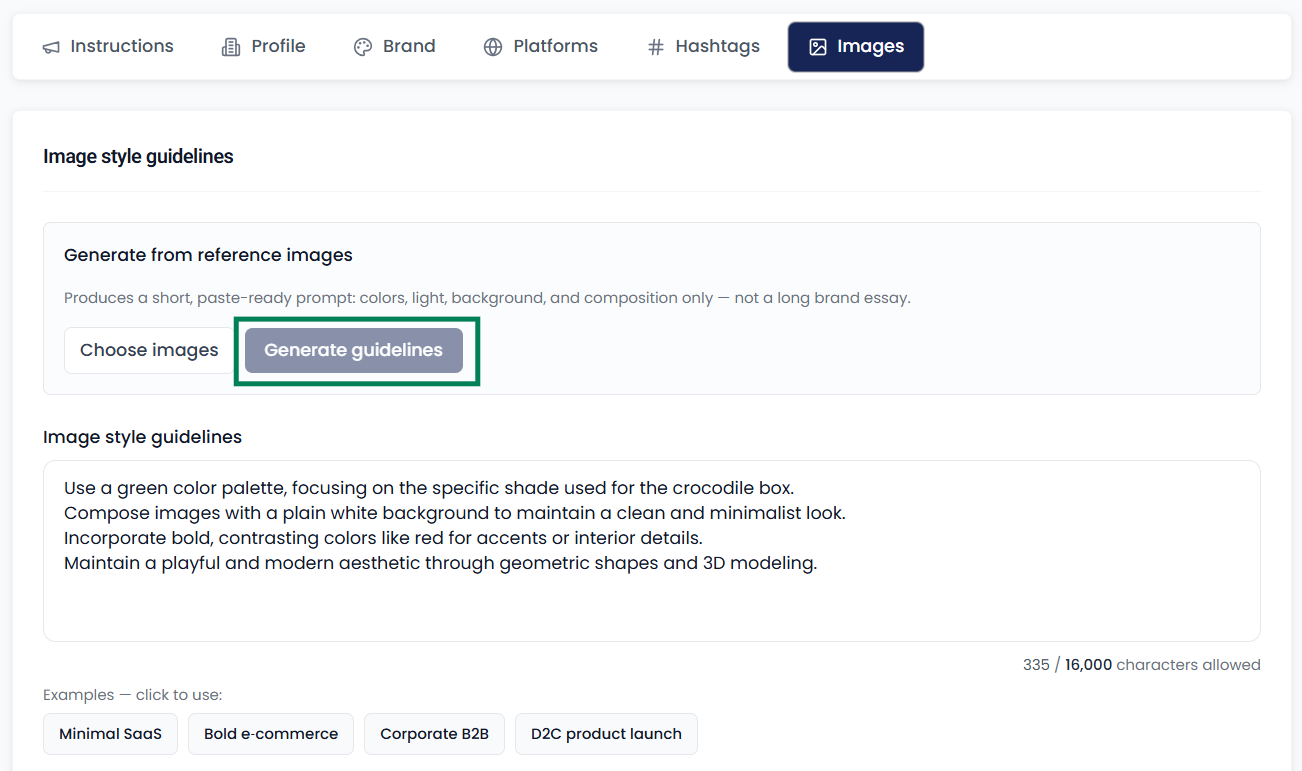Click the 'Image style guidelines' section heading
The width and height of the screenshot is (1302, 771).
[x=138, y=157]
